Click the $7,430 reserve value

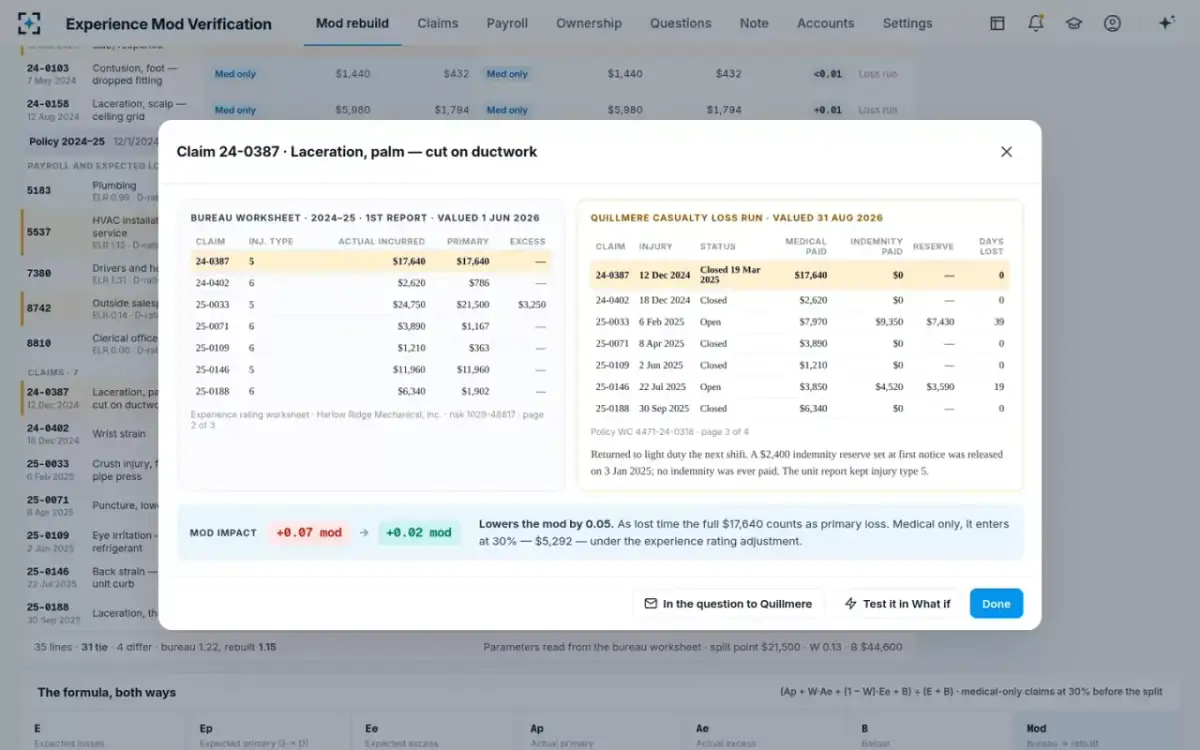click(x=940, y=322)
